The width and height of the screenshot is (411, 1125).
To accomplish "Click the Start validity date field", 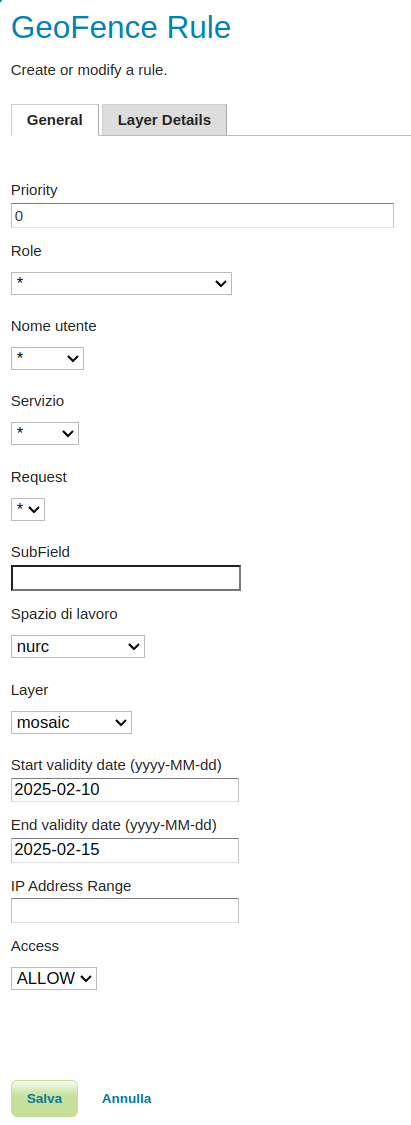I will coord(125,789).
